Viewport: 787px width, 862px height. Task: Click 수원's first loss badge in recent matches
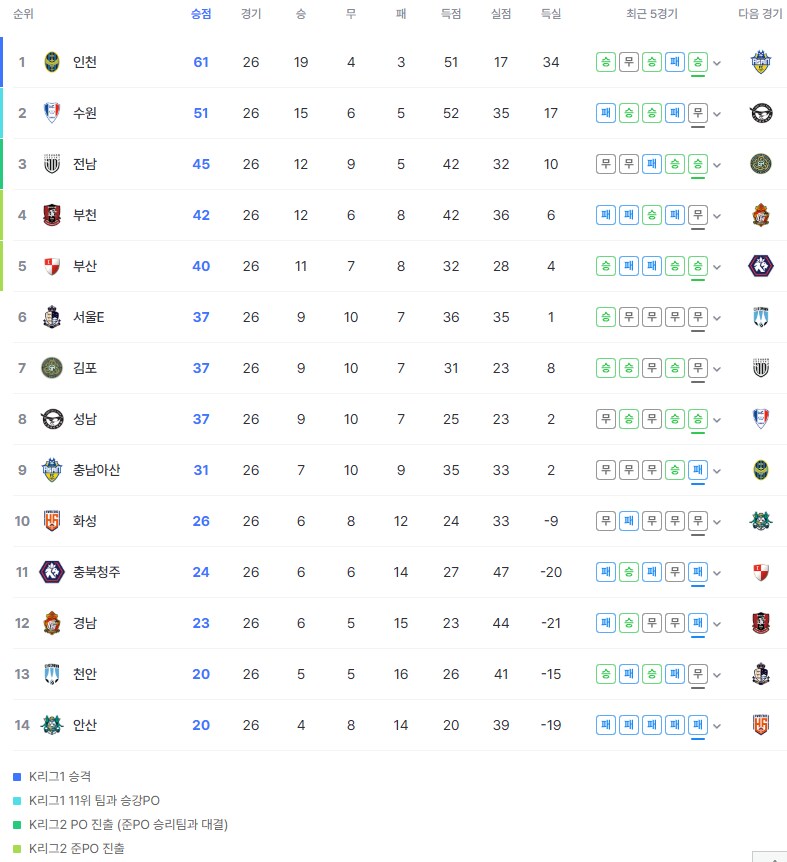[x=606, y=113]
